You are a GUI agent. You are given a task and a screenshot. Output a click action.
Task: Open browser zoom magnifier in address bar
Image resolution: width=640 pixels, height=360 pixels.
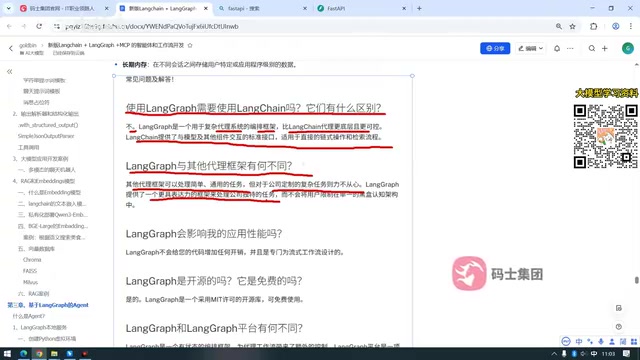point(558,26)
